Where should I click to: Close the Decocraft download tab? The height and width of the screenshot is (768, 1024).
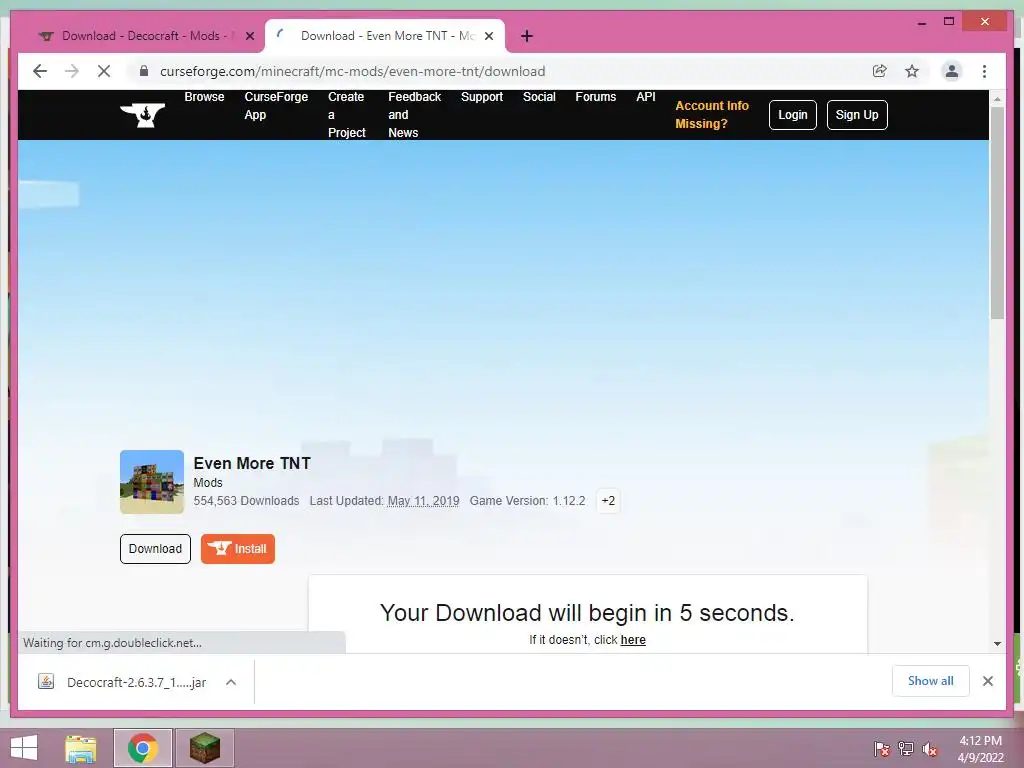[x=249, y=36]
